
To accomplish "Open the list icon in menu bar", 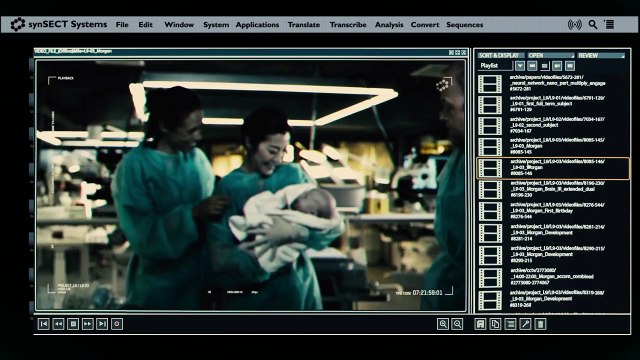I will [x=609, y=24].
